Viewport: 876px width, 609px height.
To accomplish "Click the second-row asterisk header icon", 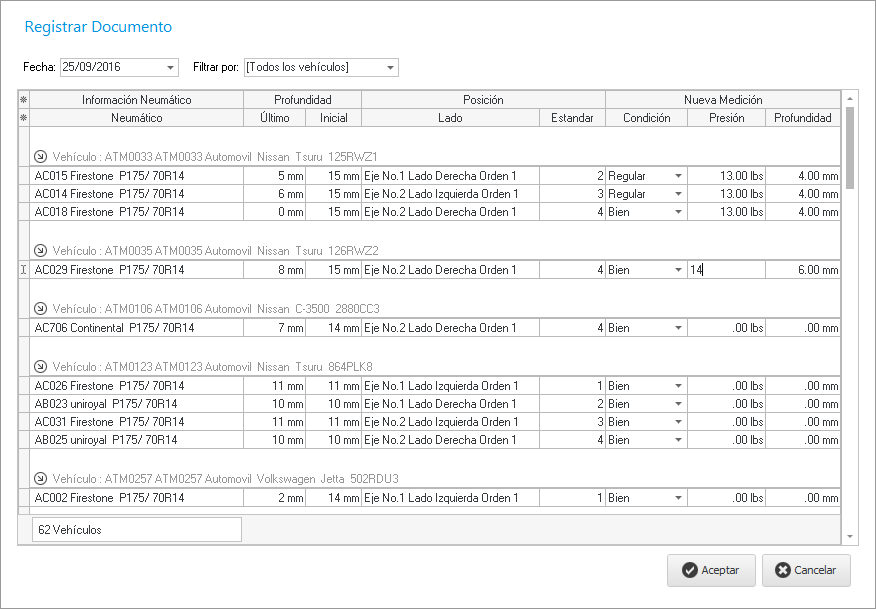I will pos(24,118).
